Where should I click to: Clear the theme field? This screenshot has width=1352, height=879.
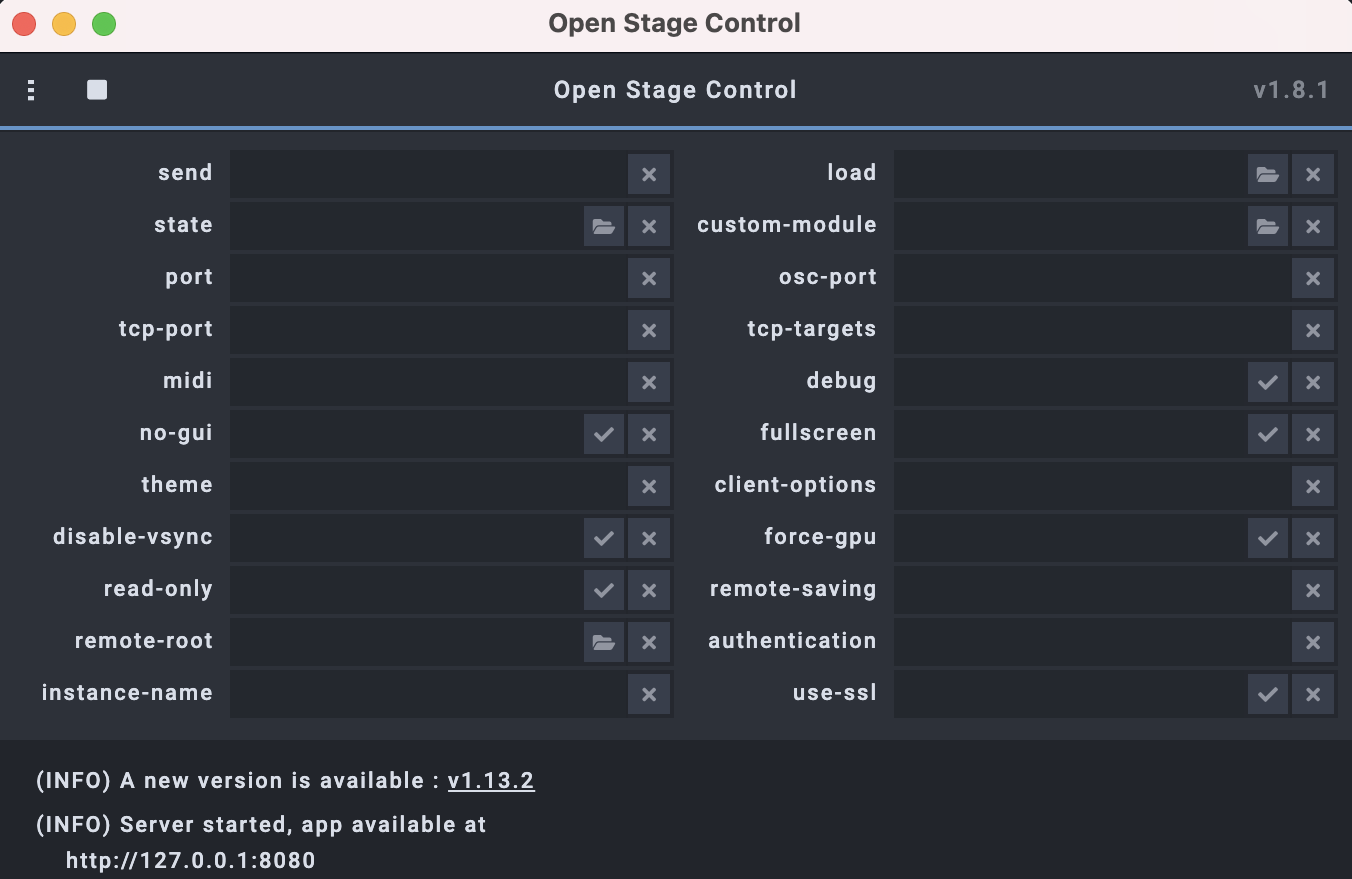click(649, 486)
